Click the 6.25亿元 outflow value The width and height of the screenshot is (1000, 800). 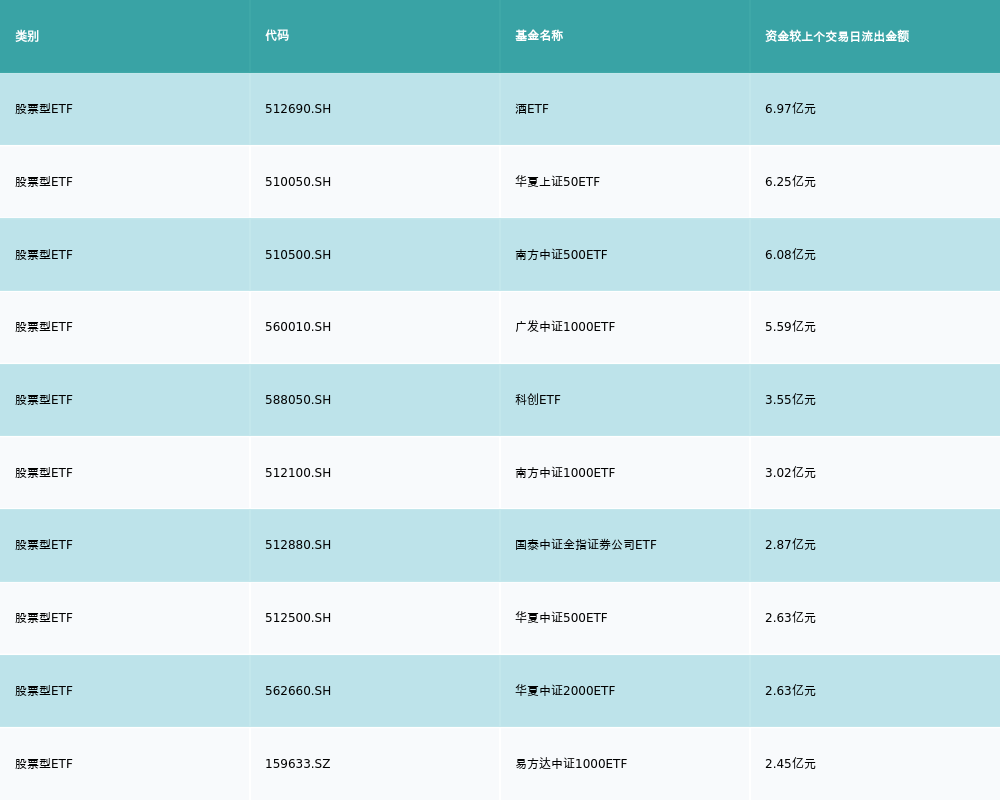coord(790,182)
